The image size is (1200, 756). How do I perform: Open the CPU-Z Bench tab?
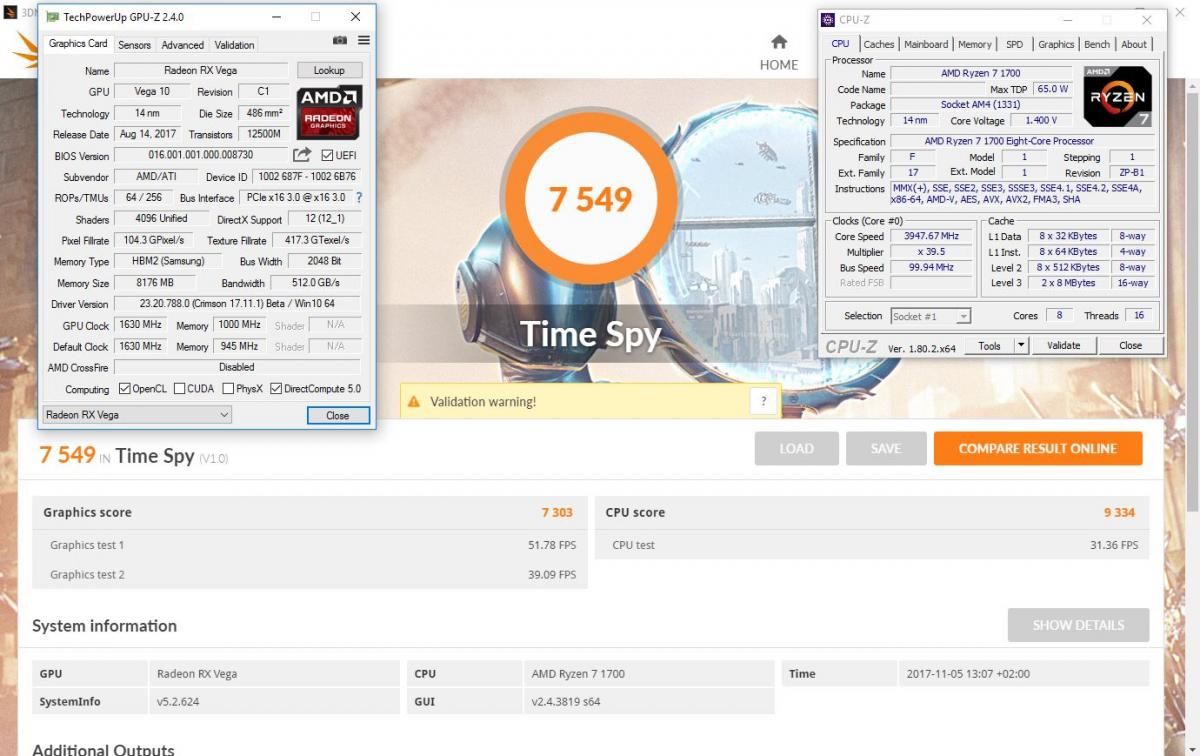pyautogui.click(x=1097, y=44)
